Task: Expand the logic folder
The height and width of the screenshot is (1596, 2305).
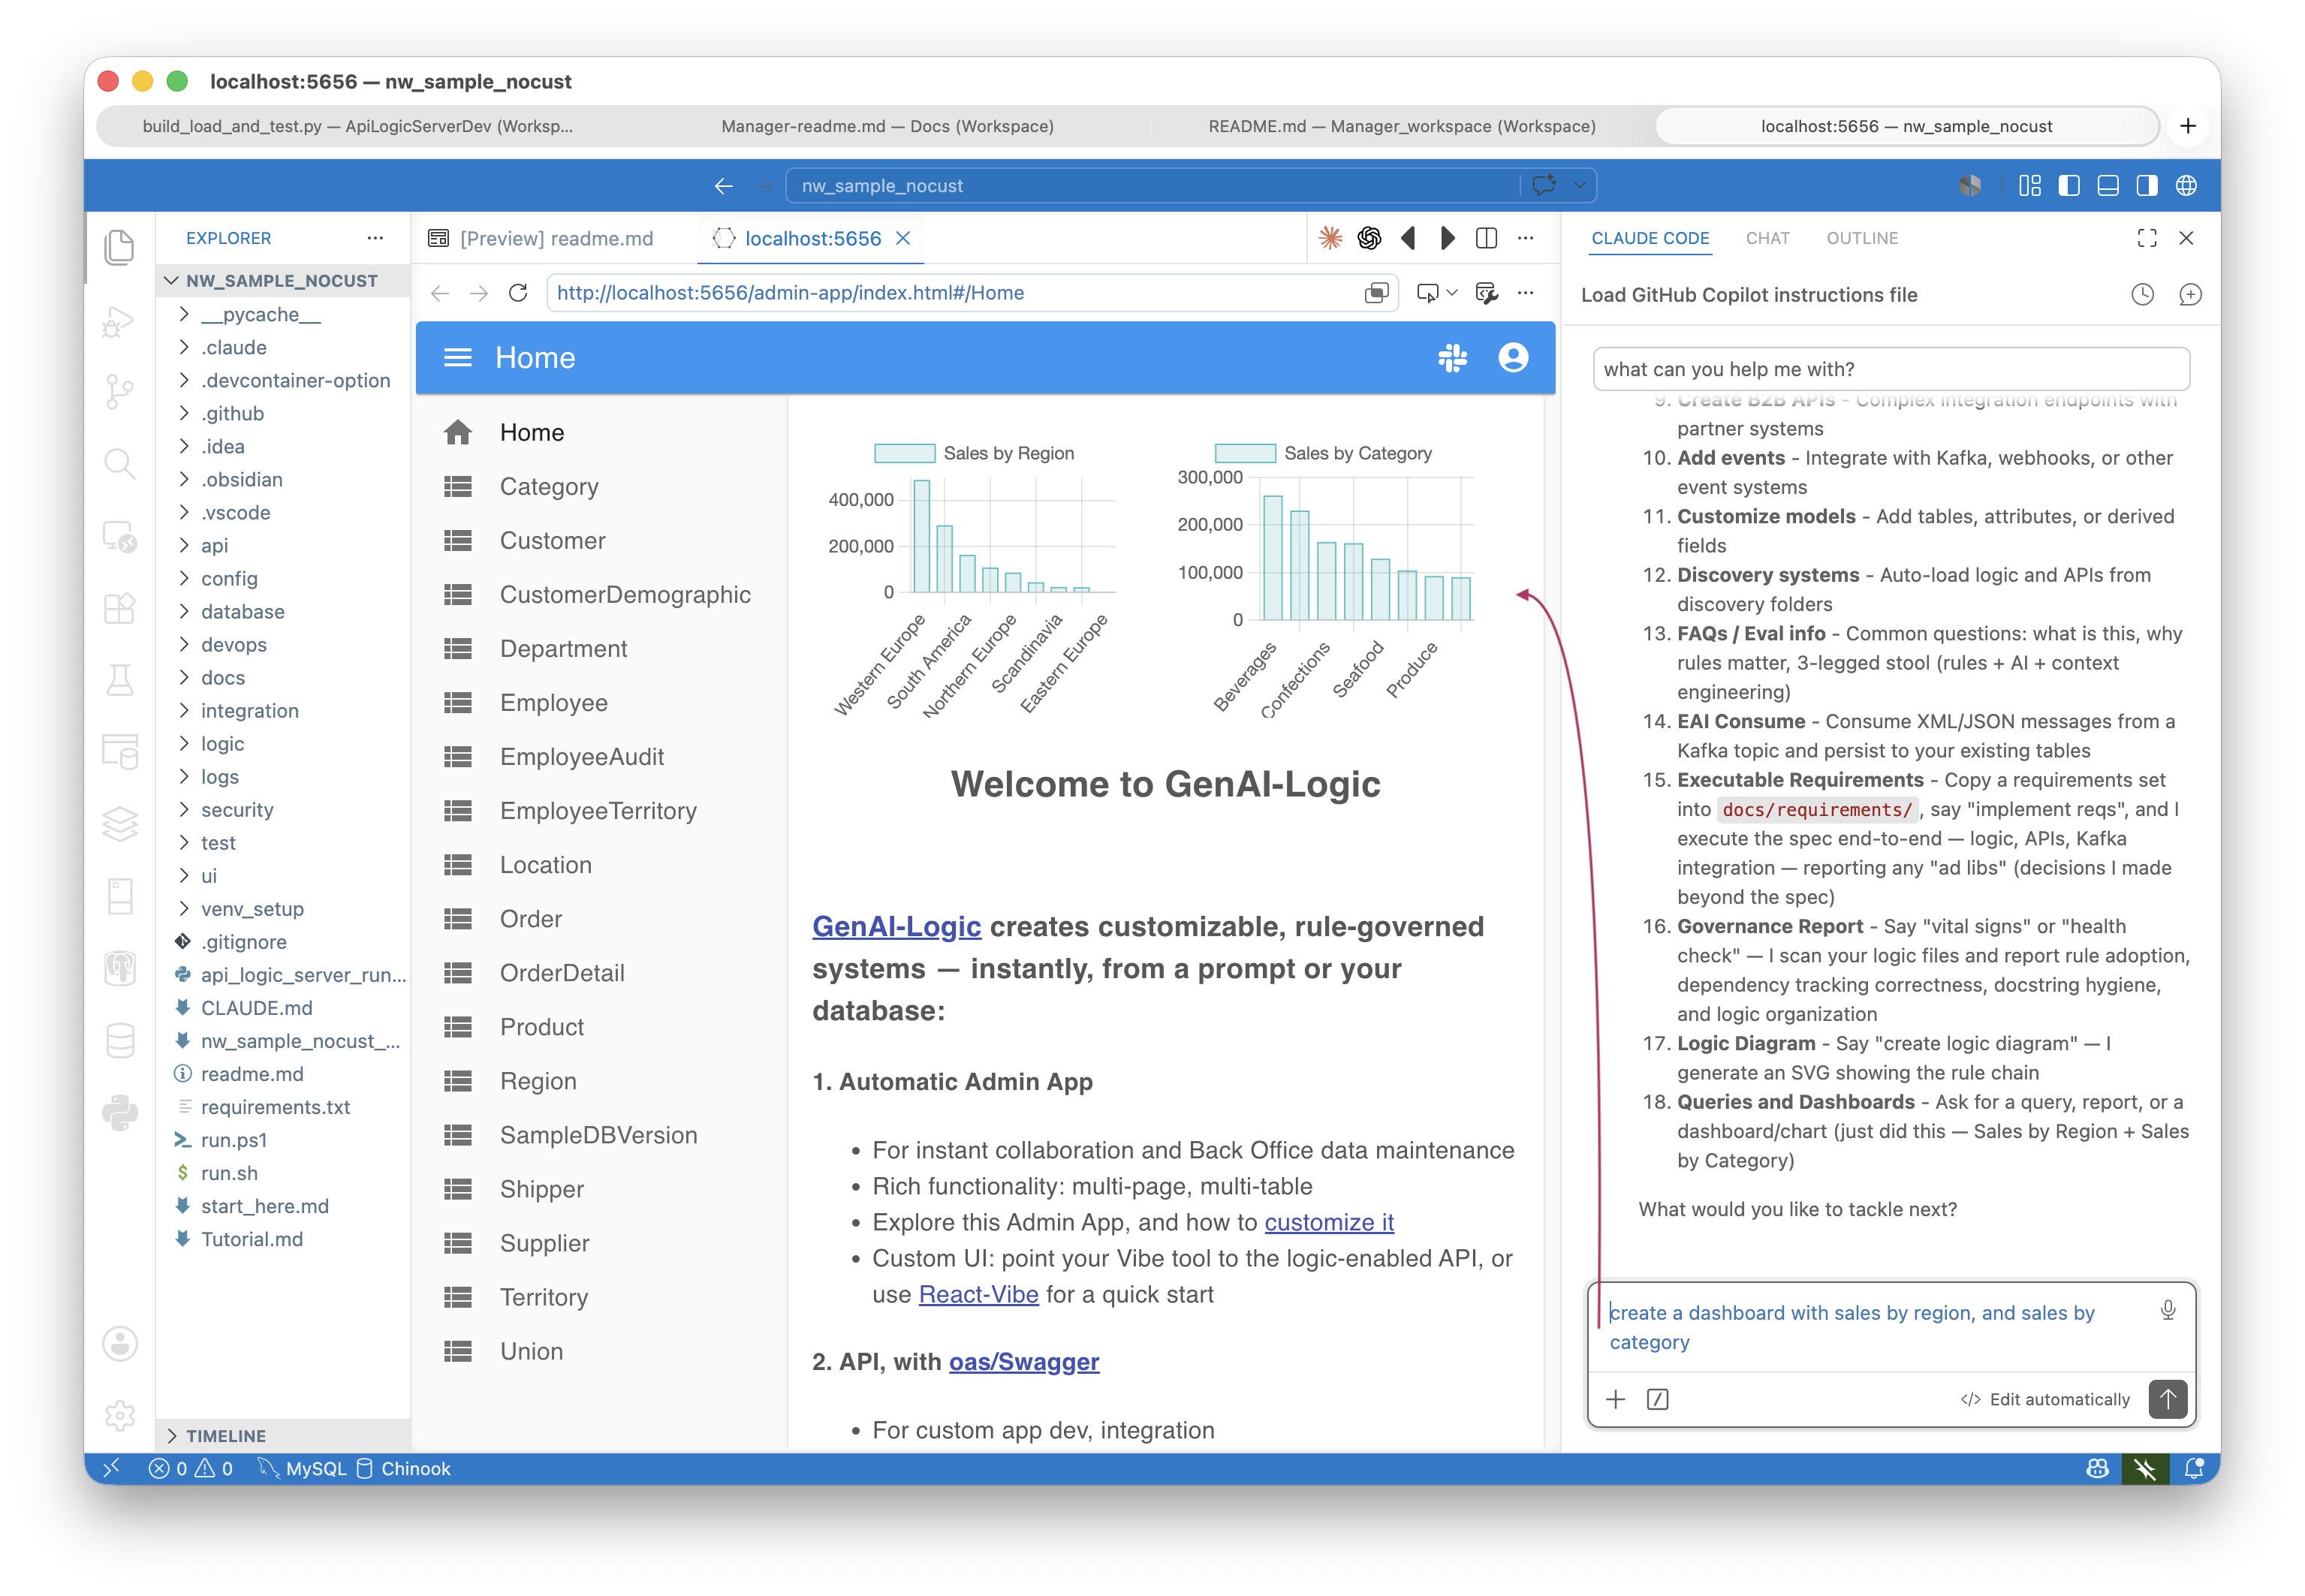Action: tap(222, 744)
